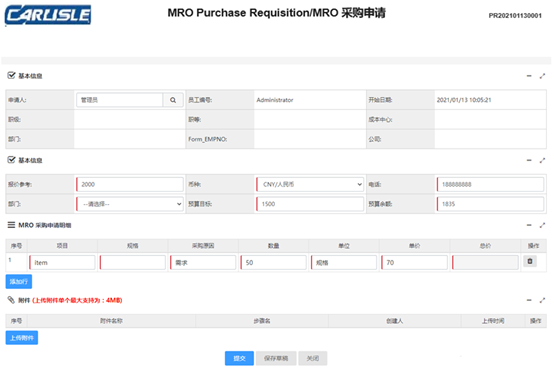Click the Carlisle logo
The image size is (554, 374).
[48, 15]
